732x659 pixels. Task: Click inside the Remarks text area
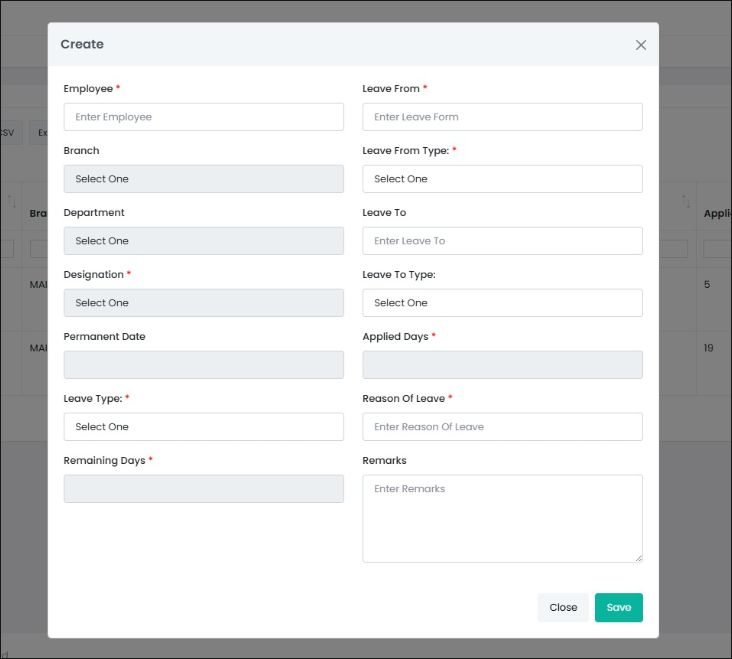point(502,518)
